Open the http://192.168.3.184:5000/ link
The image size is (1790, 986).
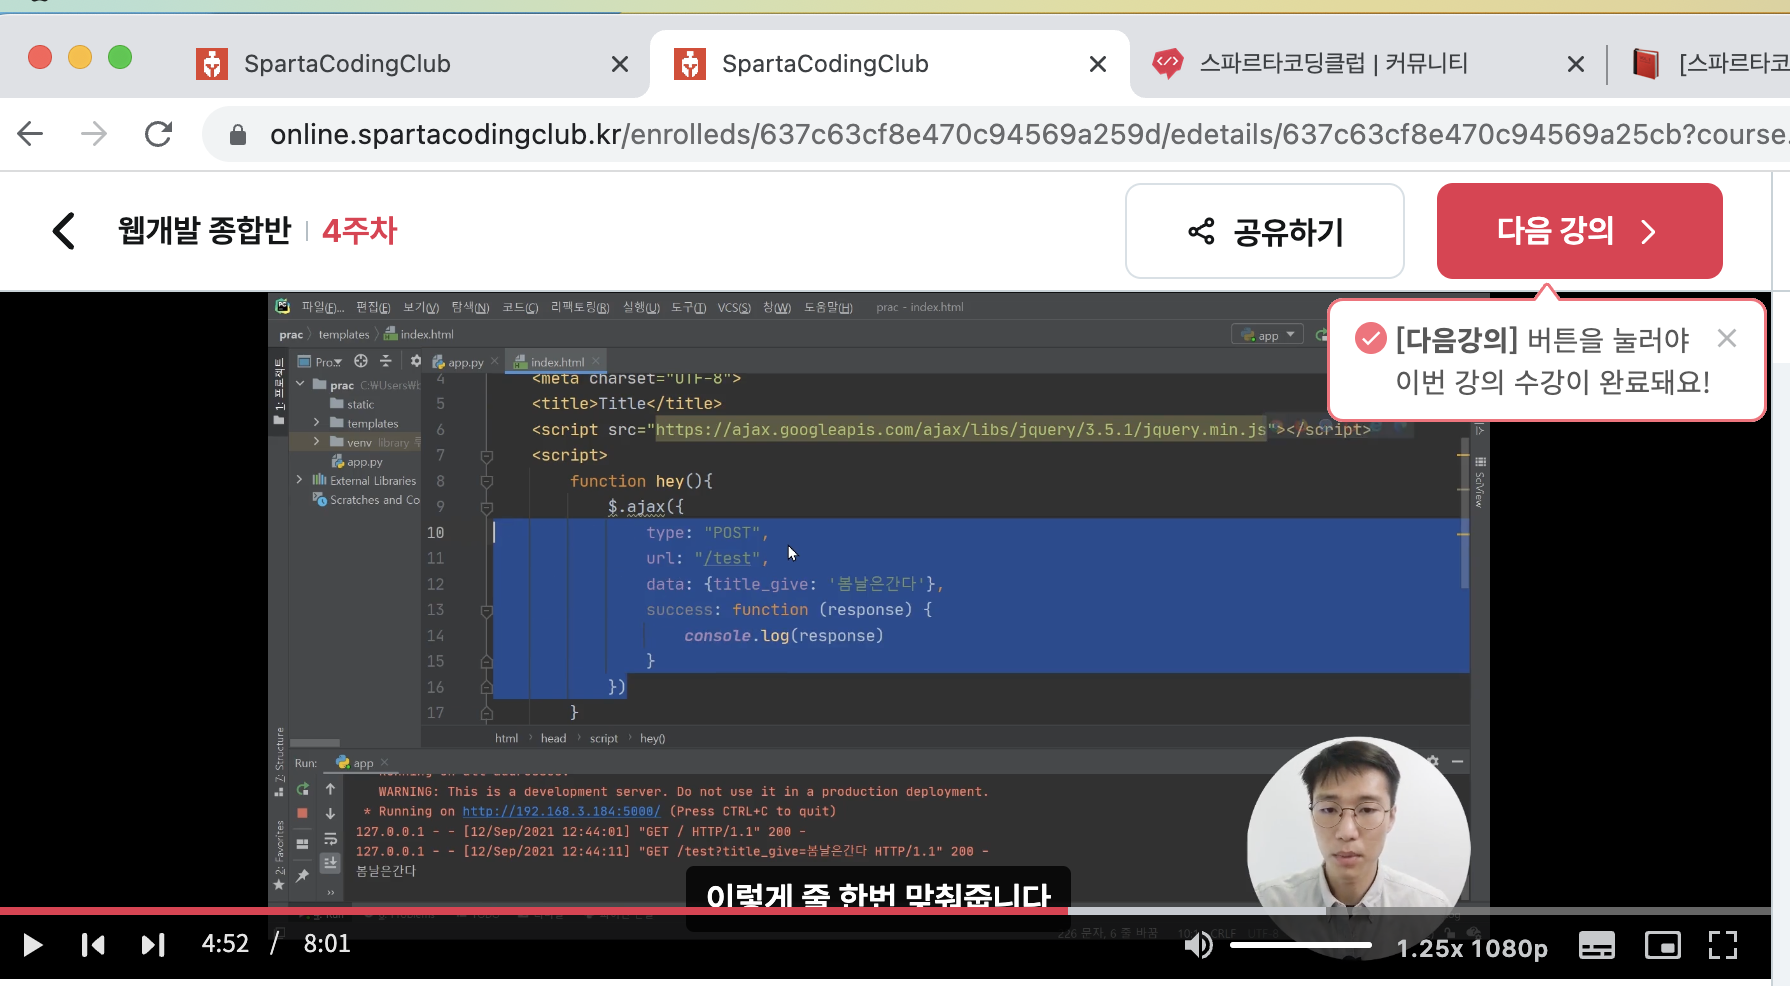click(x=561, y=811)
